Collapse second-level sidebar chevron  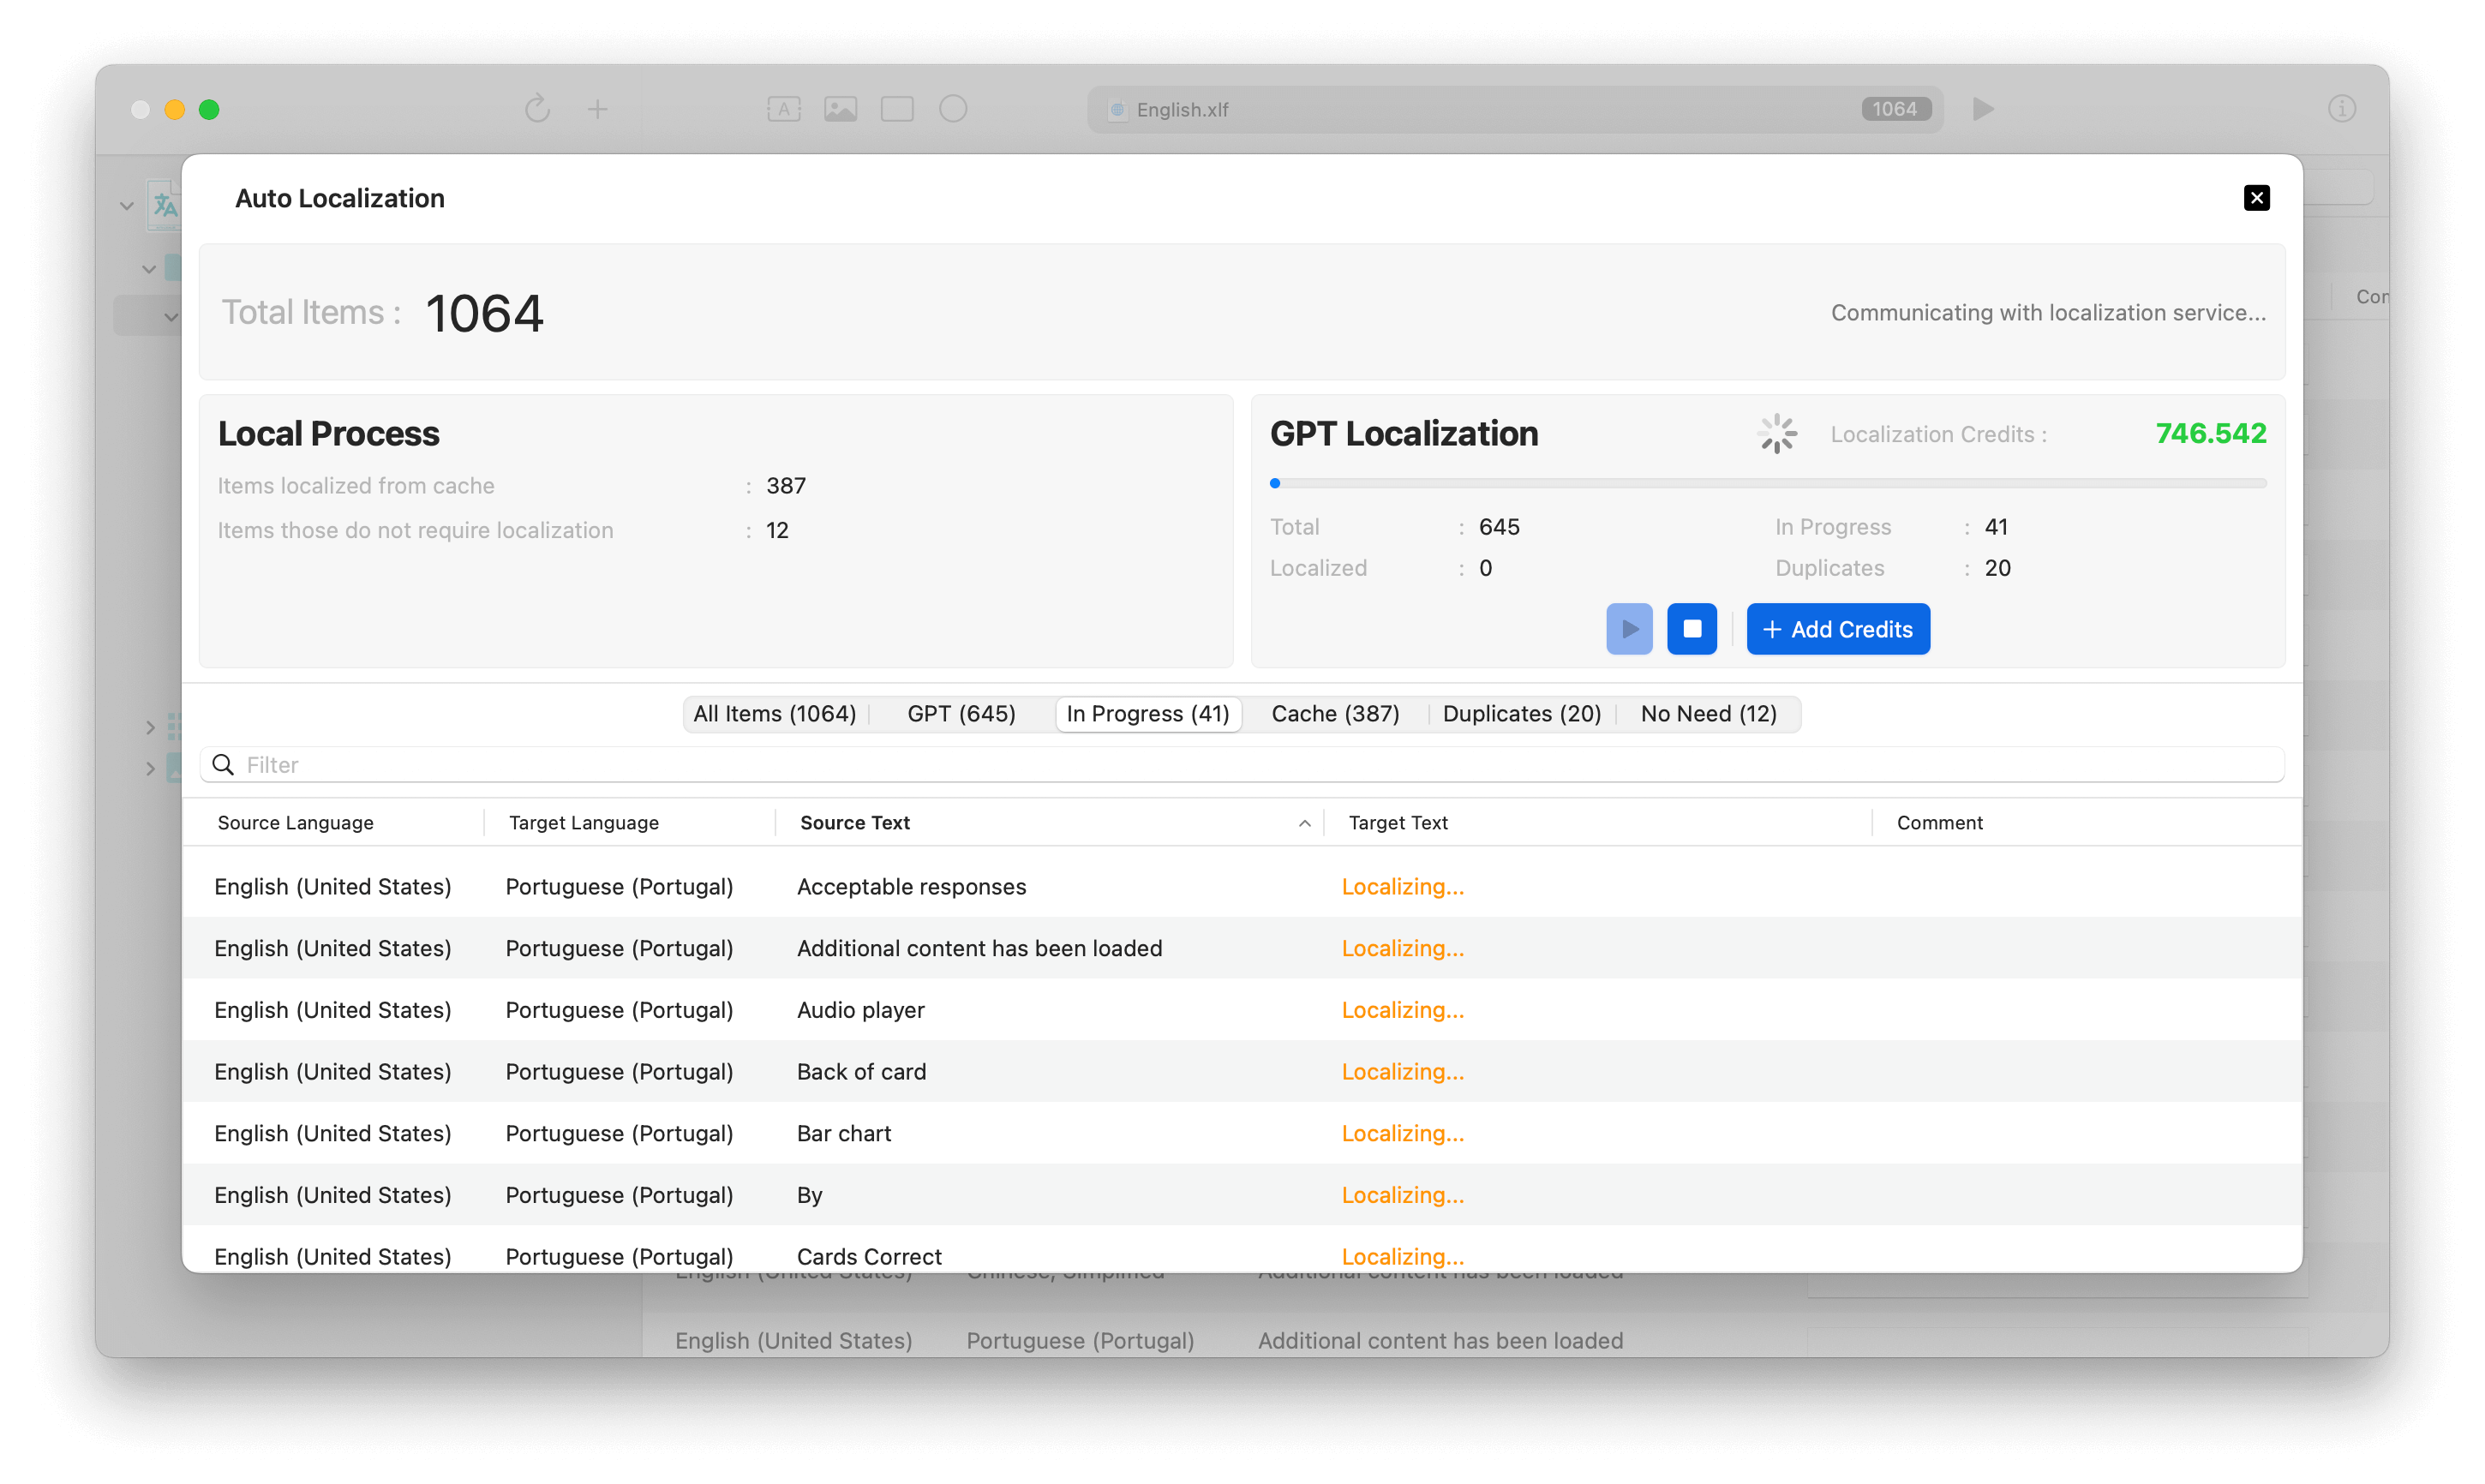click(149, 269)
